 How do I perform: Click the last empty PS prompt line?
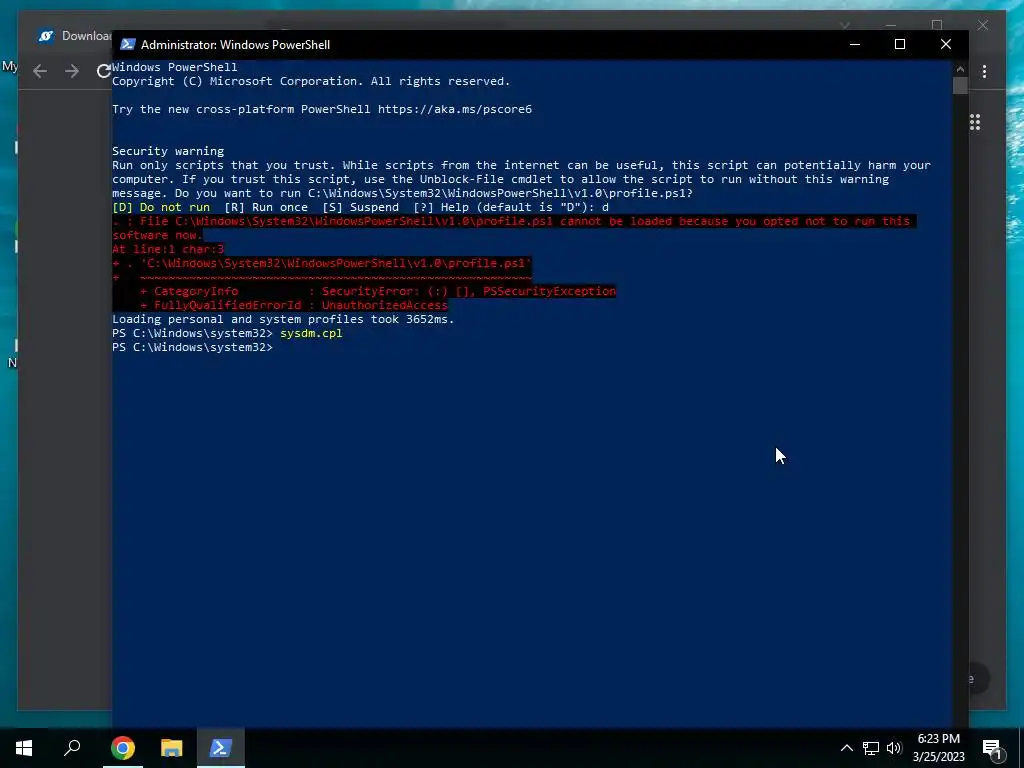192,347
